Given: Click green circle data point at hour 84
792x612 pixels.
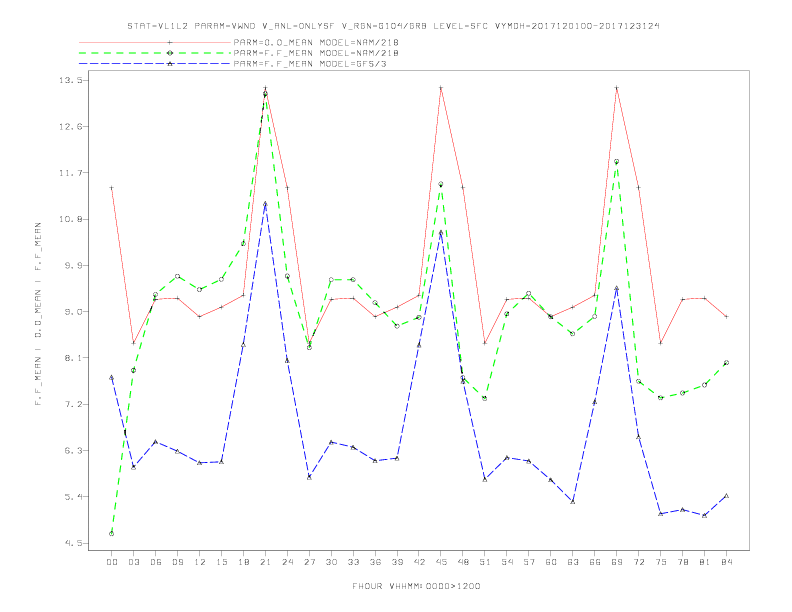Looking at the screenshot, I should click(727, 363).
